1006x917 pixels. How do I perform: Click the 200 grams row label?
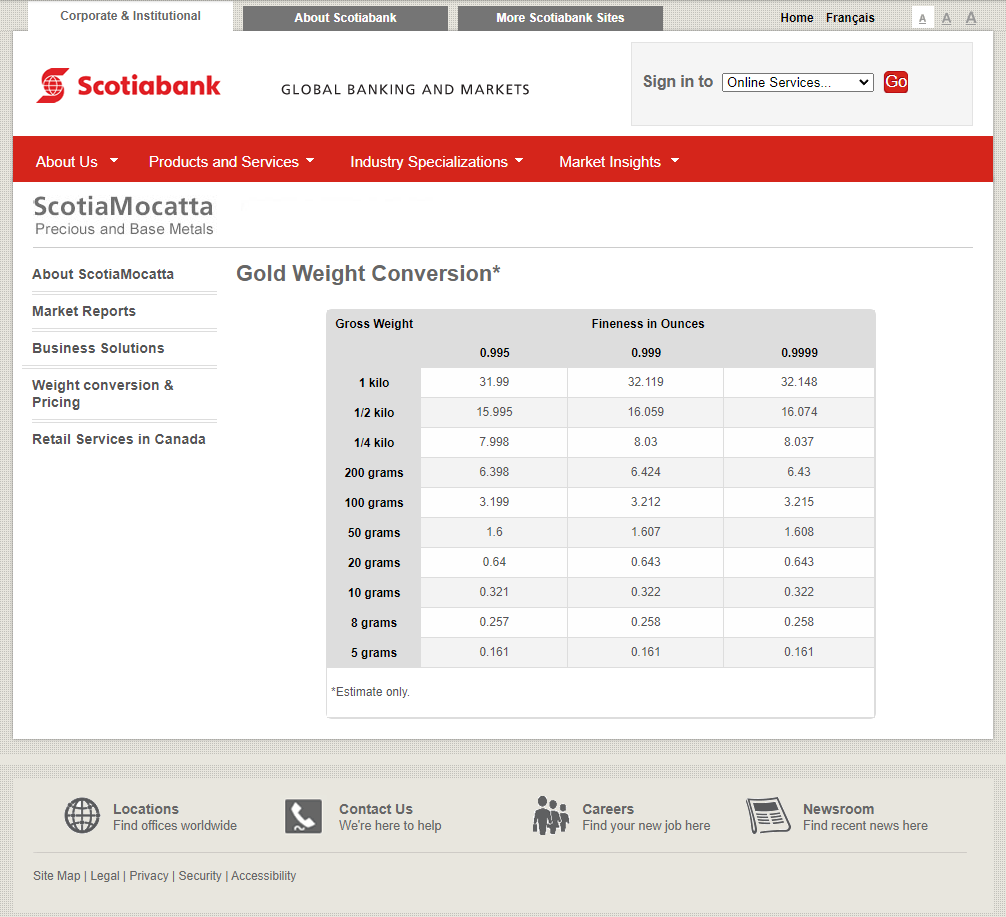pos(374,473)
